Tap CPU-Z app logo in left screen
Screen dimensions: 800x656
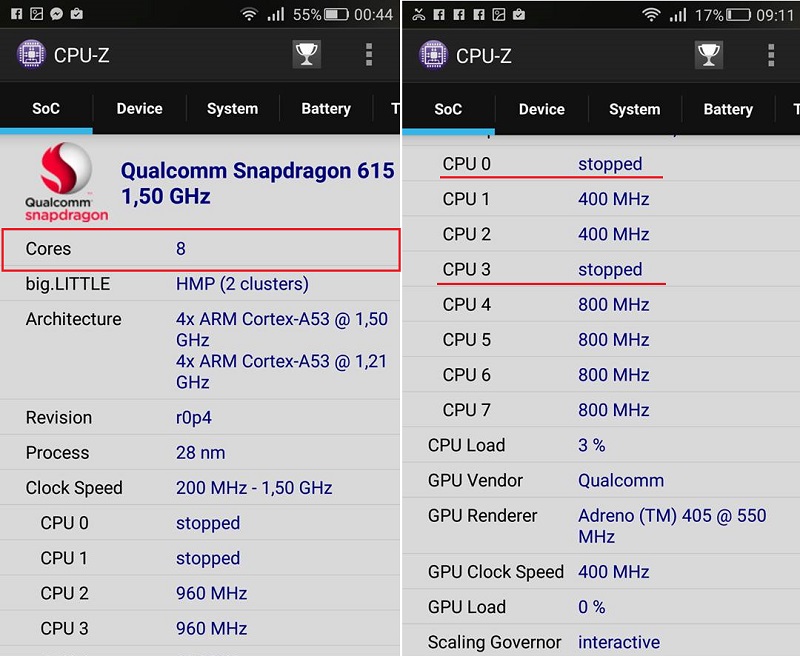[x=31, y=54]
